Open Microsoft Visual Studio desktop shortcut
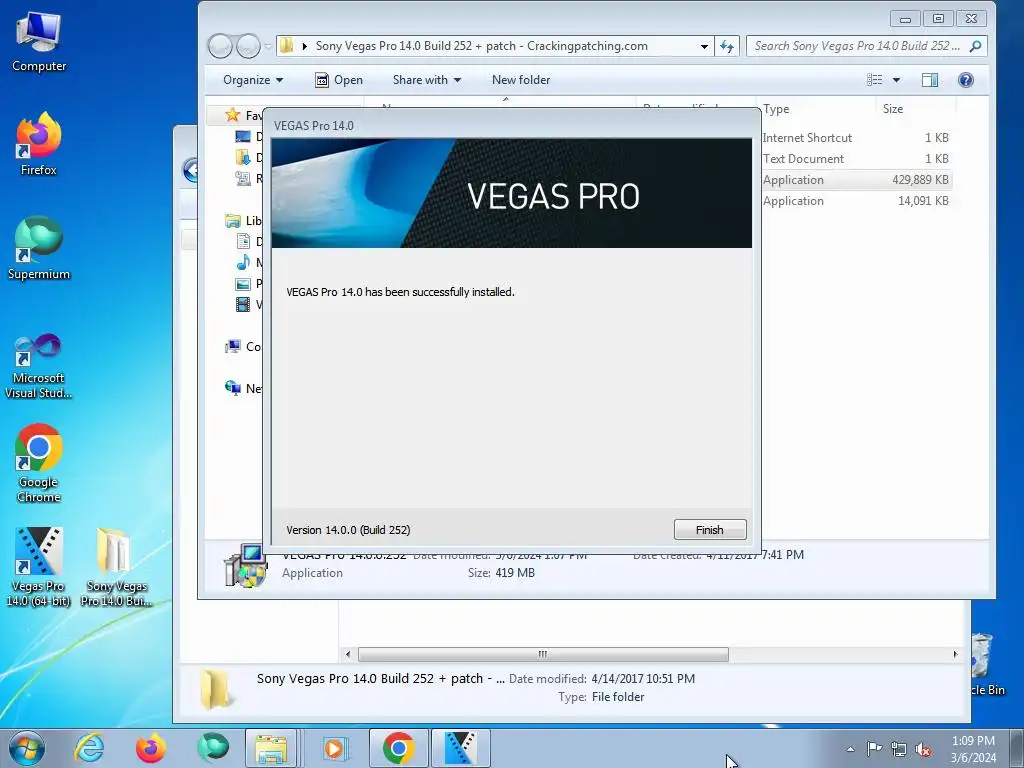 (x=39, y=366)
